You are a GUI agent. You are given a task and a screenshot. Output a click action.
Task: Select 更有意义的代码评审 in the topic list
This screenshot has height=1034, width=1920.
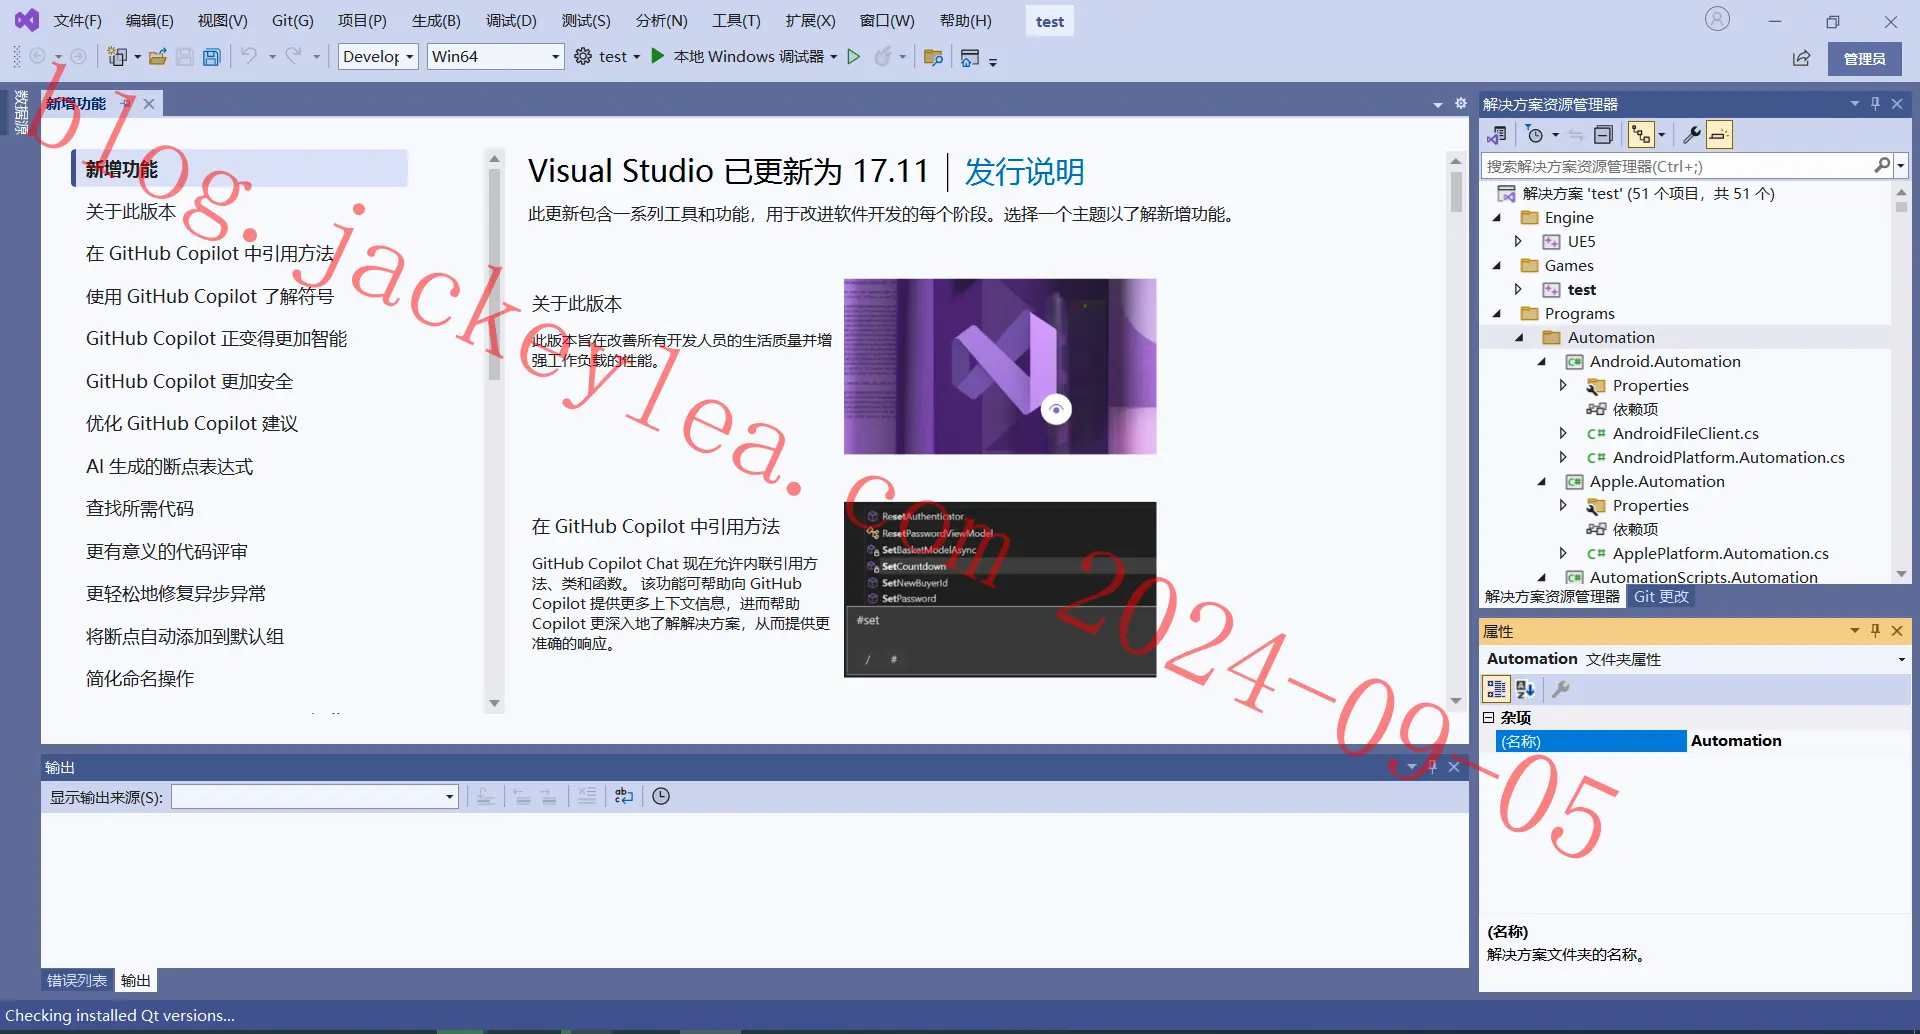tap(167, 552)
